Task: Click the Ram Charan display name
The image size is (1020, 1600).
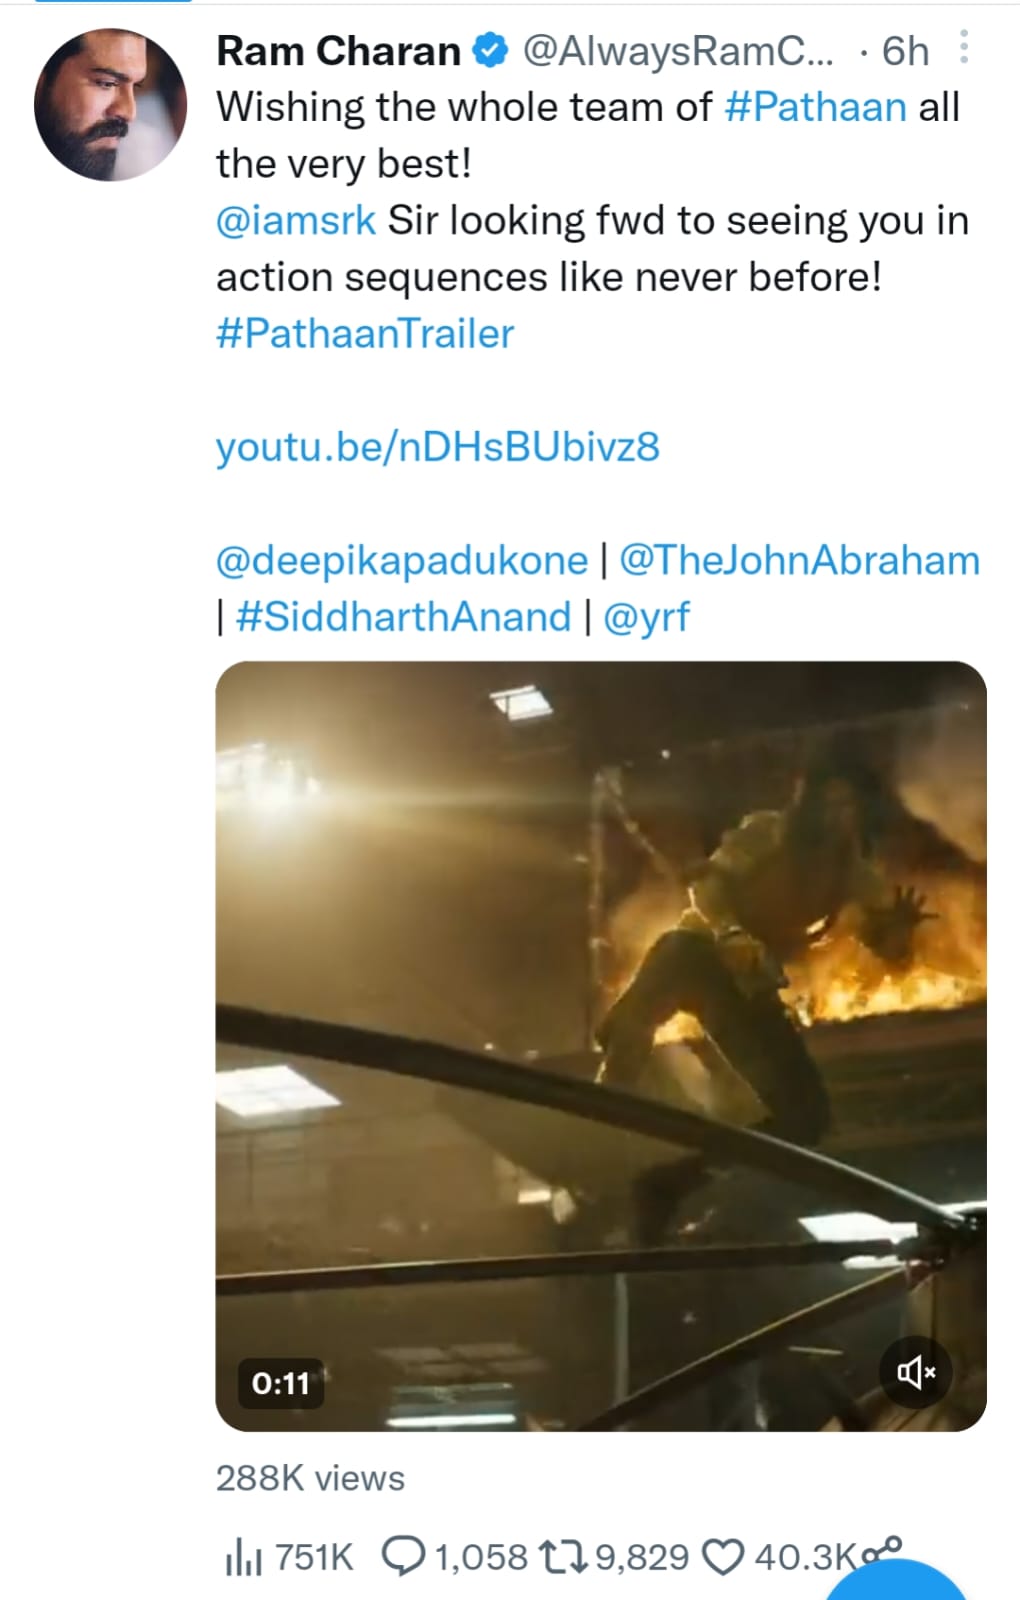Action: tap(338, 50)
